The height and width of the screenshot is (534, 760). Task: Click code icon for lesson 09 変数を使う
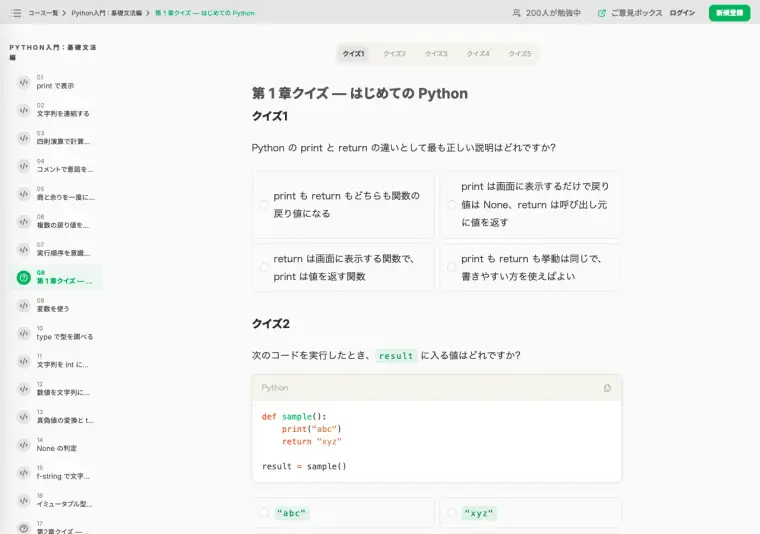pyautogui.click(x=23, y=305)
